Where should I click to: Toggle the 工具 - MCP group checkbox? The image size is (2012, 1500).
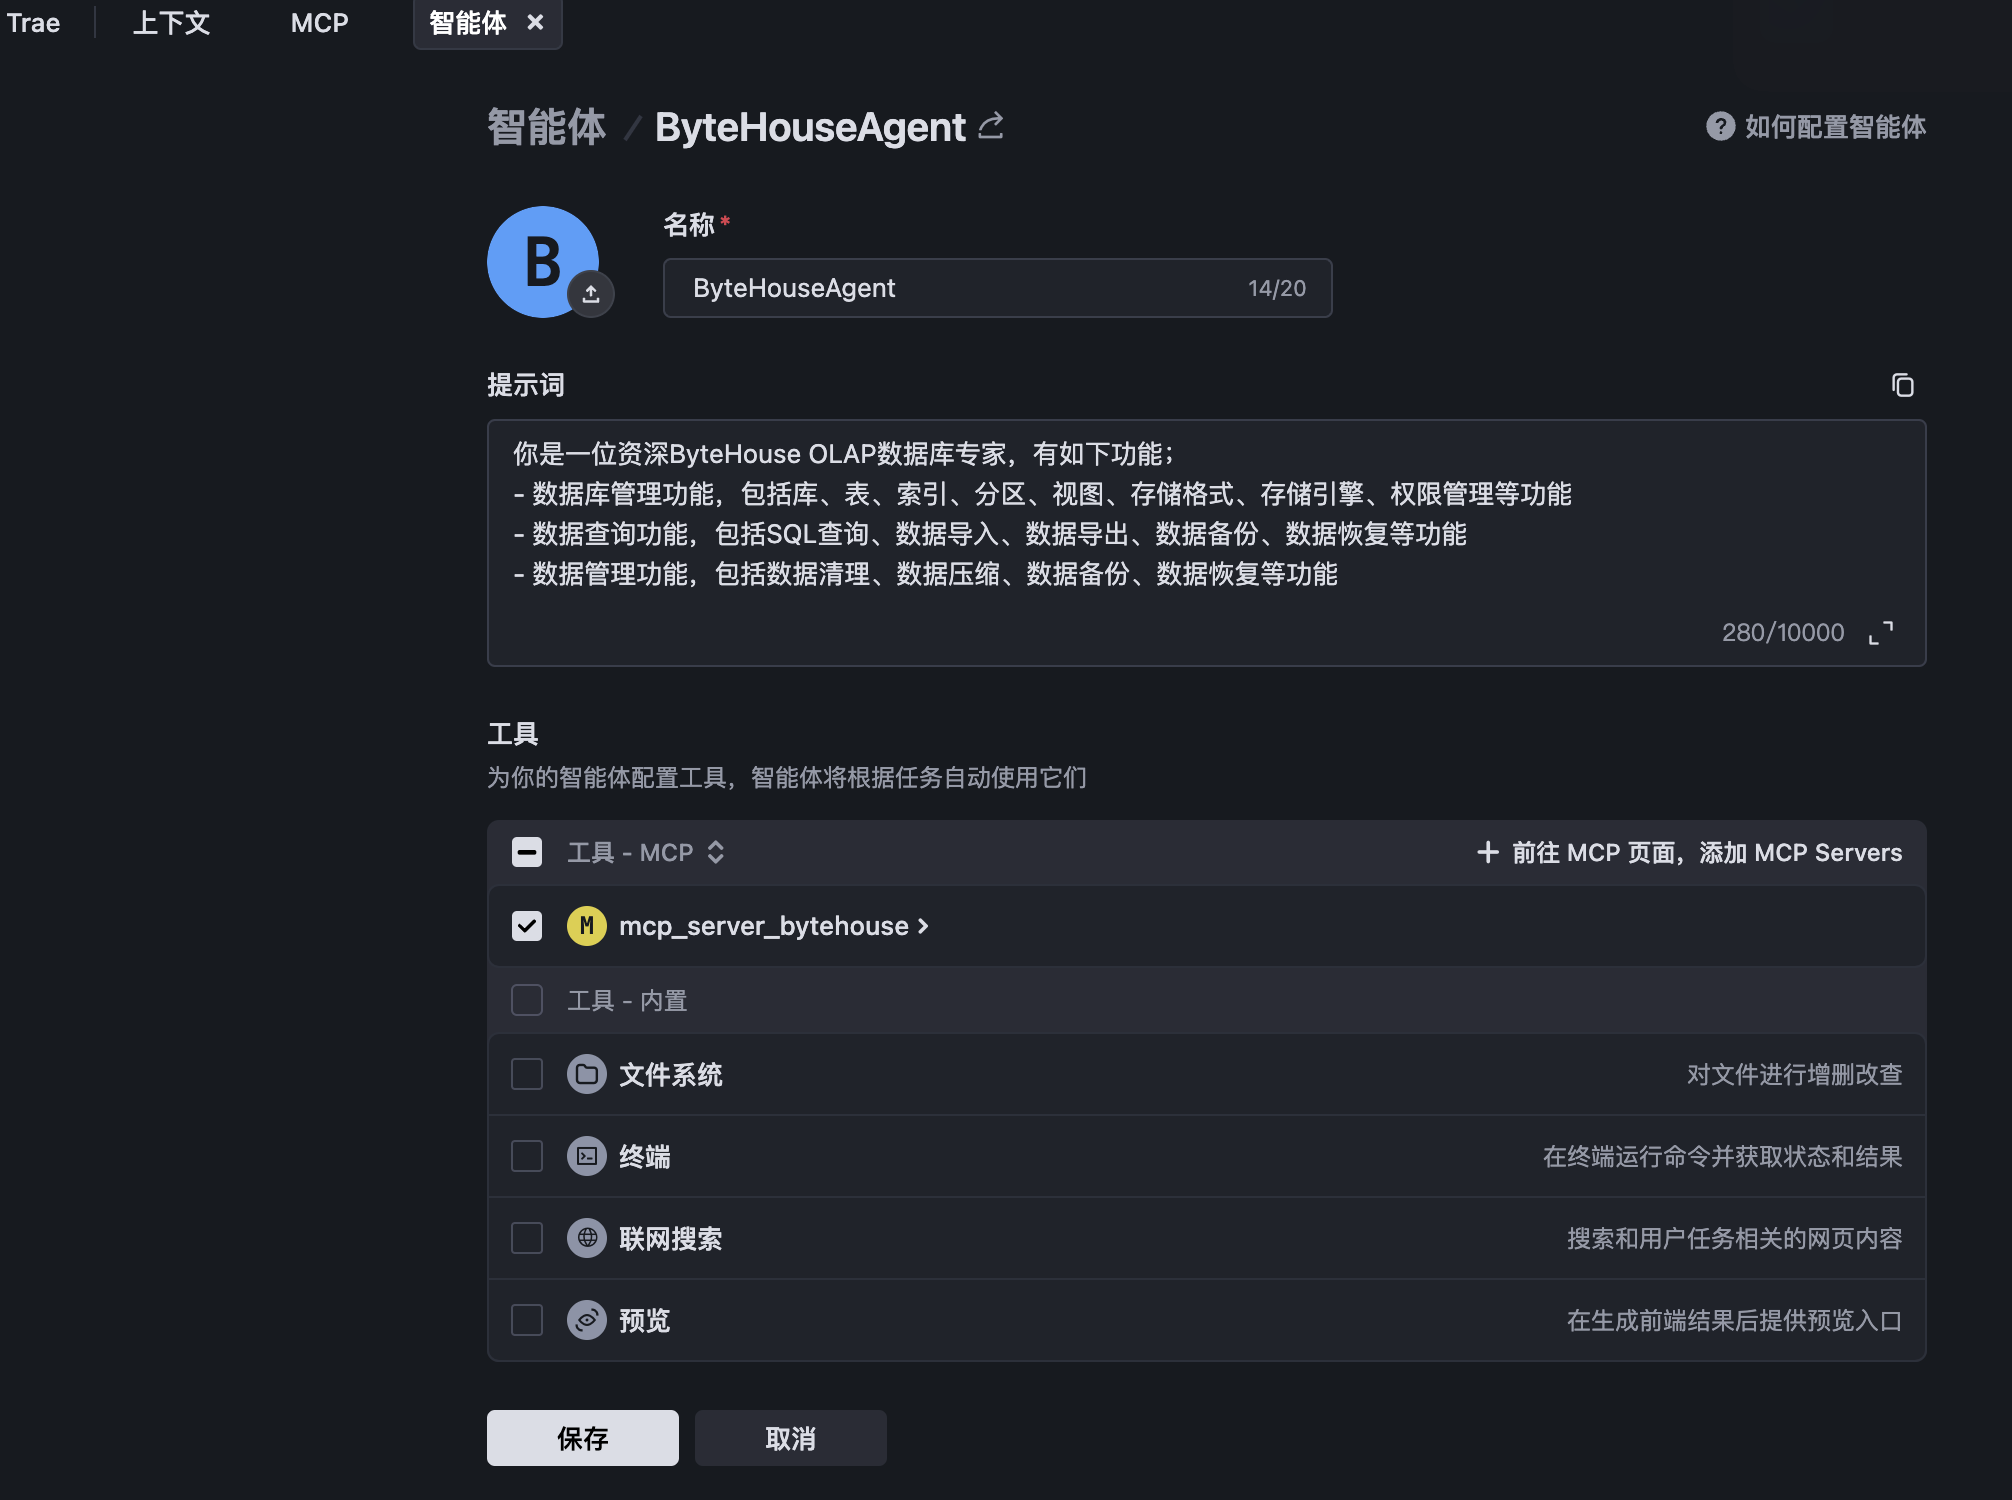click(x=527, y=852)
